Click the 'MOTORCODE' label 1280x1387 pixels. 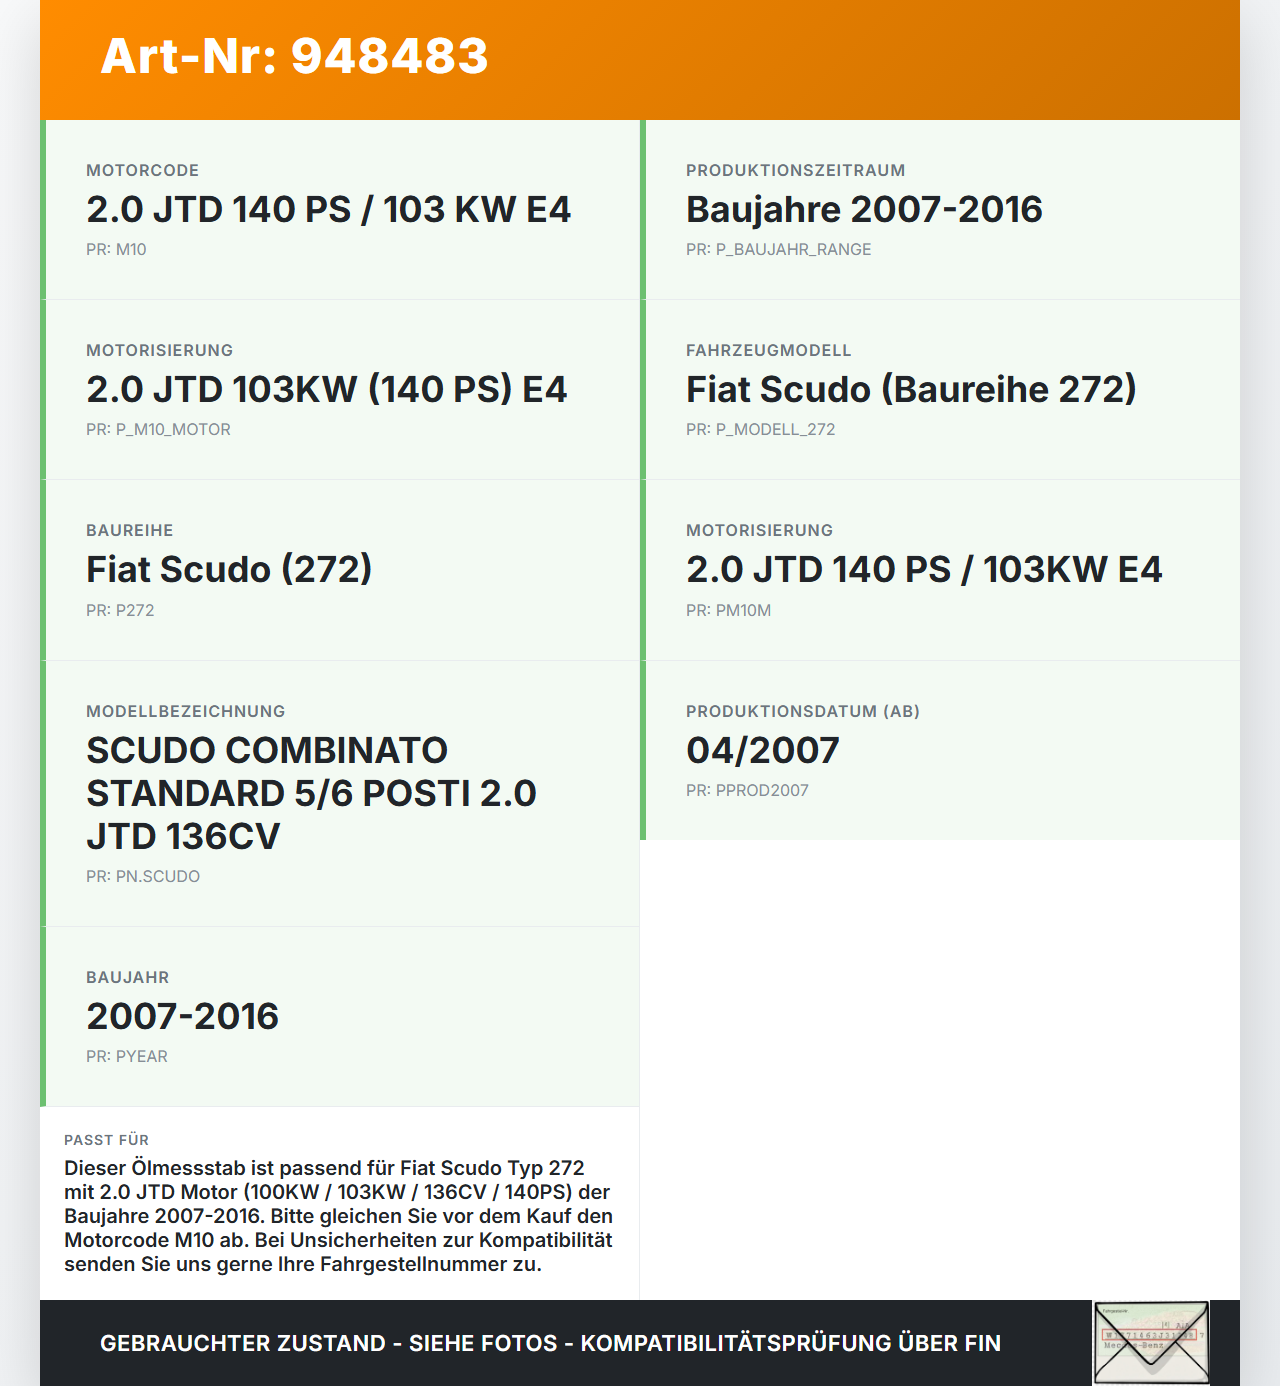click(x=143, y=171)
